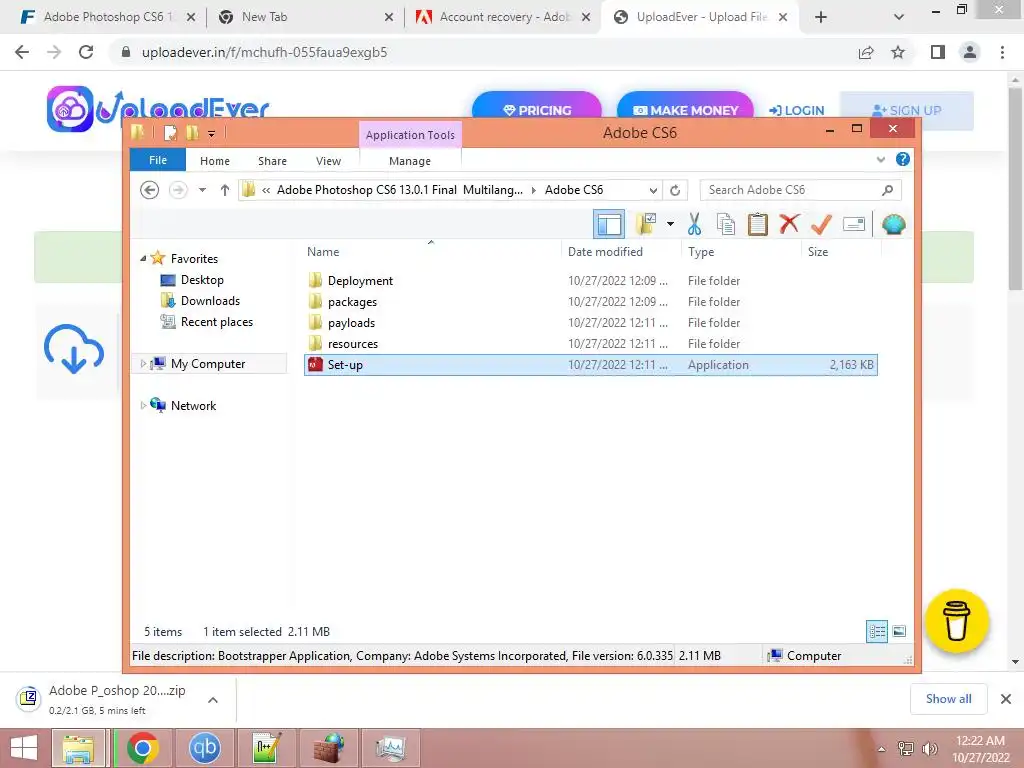Open the Chrome three-dot menu
The image size is (1024, 768).
coord(1002,52)
